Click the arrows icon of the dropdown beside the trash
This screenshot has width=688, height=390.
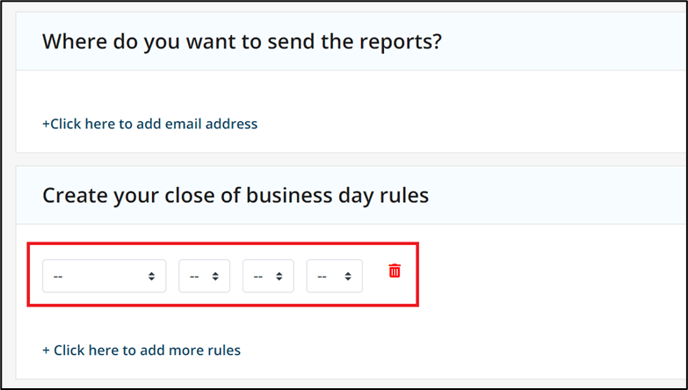click(348, 276)
